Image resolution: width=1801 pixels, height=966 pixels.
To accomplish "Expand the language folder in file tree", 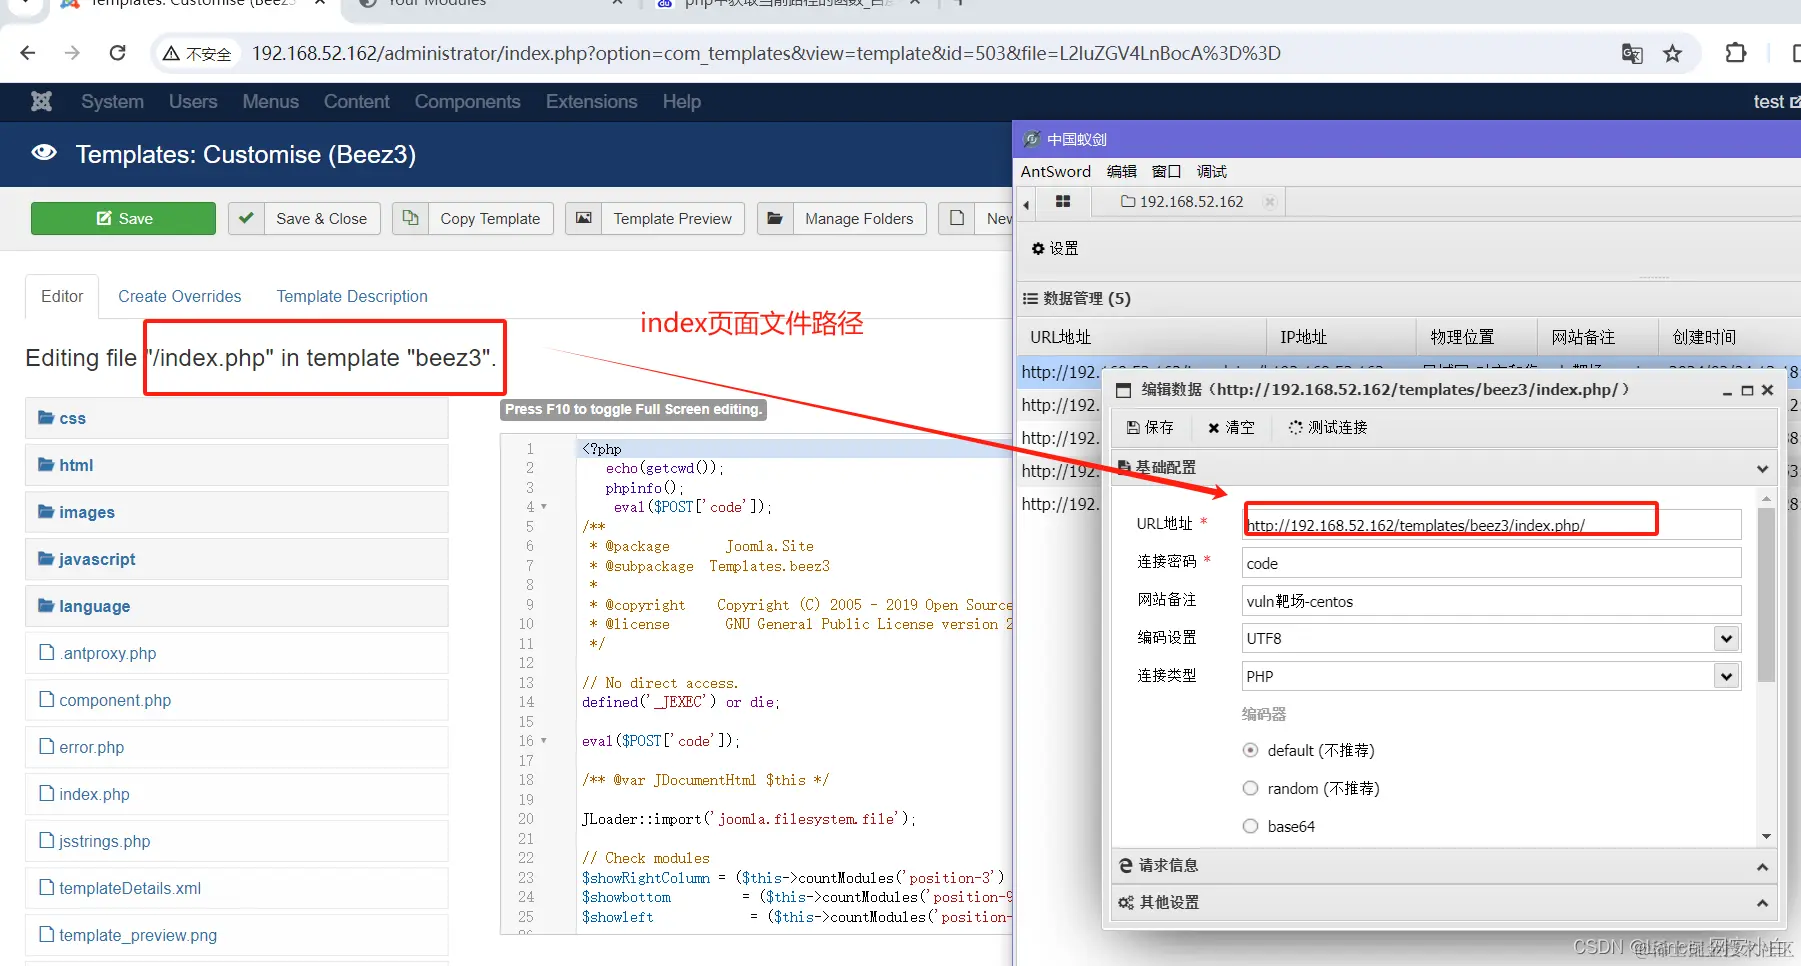I will click(236, 606).
